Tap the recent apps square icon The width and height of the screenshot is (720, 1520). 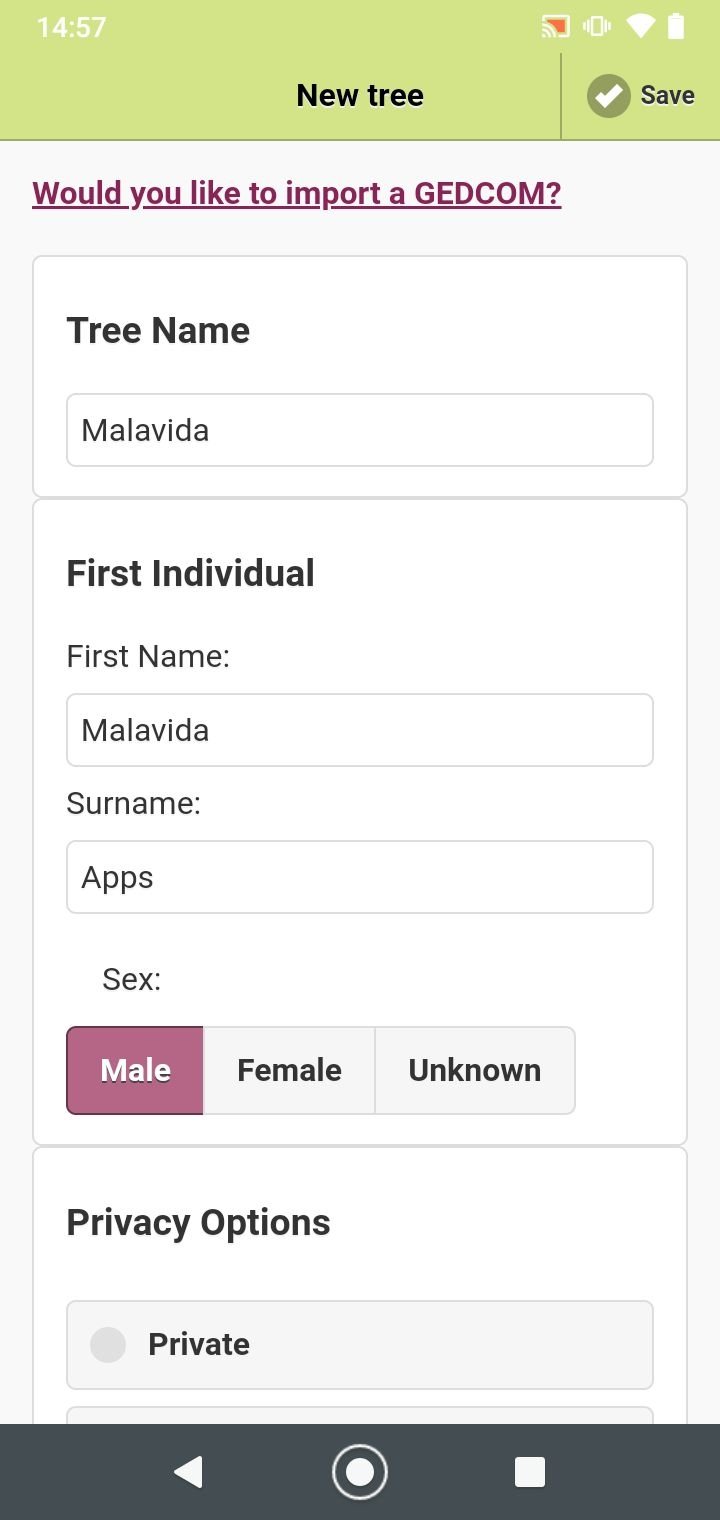(529, 1471)
